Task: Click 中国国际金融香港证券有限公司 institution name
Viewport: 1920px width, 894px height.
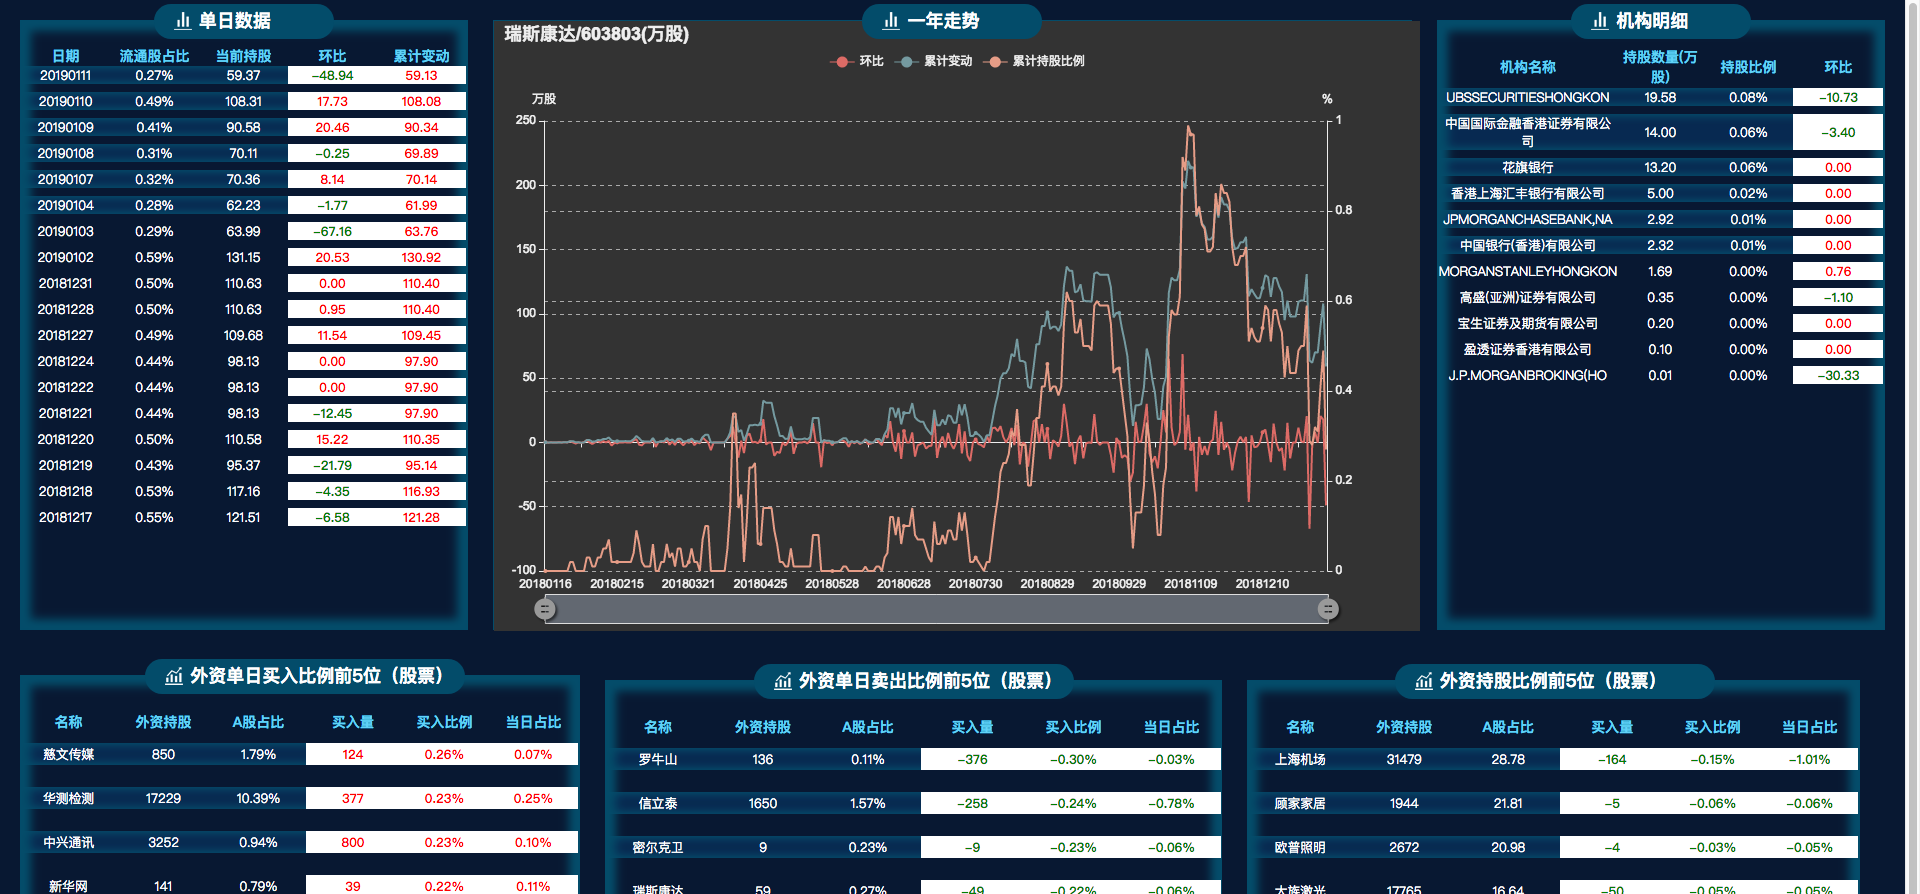Action: [x=1528, y=132]
